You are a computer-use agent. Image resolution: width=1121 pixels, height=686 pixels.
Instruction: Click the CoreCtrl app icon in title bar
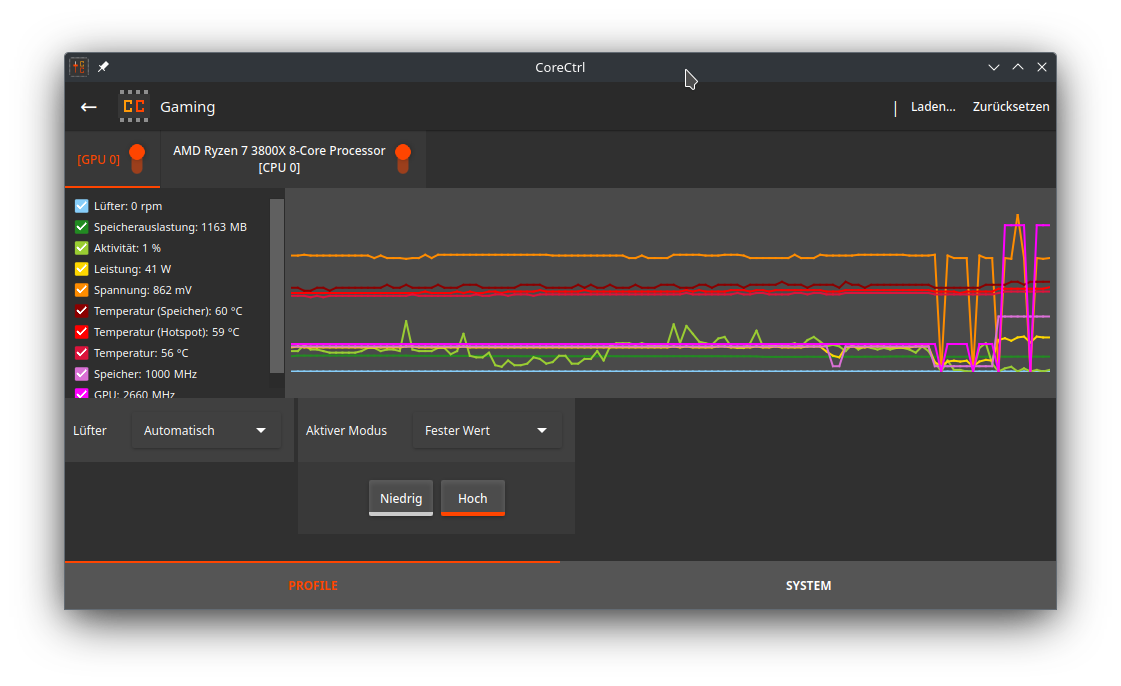pyautogui.click(x=79, y=66)
